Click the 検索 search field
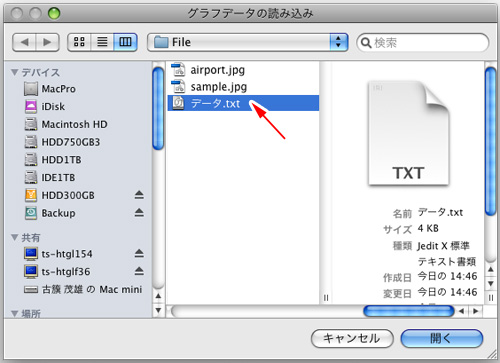 423,43
